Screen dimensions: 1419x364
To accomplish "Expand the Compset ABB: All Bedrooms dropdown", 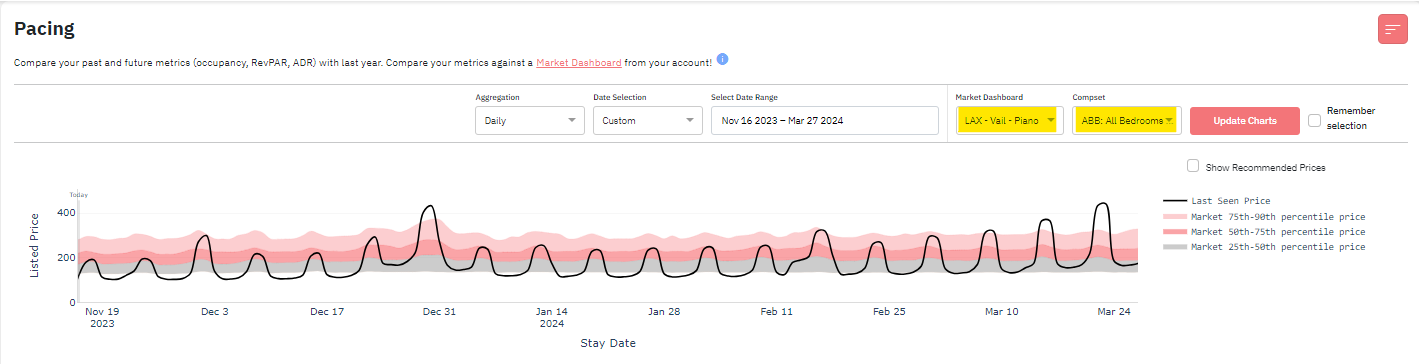I will [1127, 120].
